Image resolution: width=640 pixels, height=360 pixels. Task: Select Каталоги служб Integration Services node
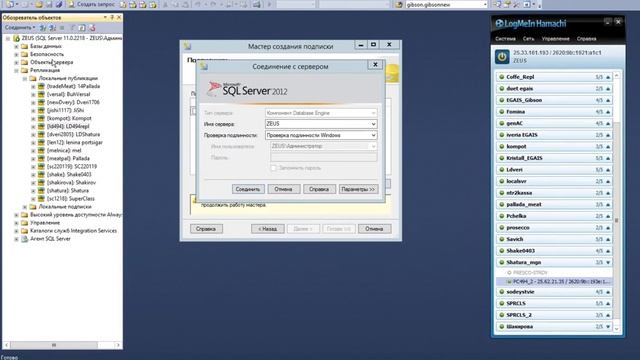click(73, 231)
